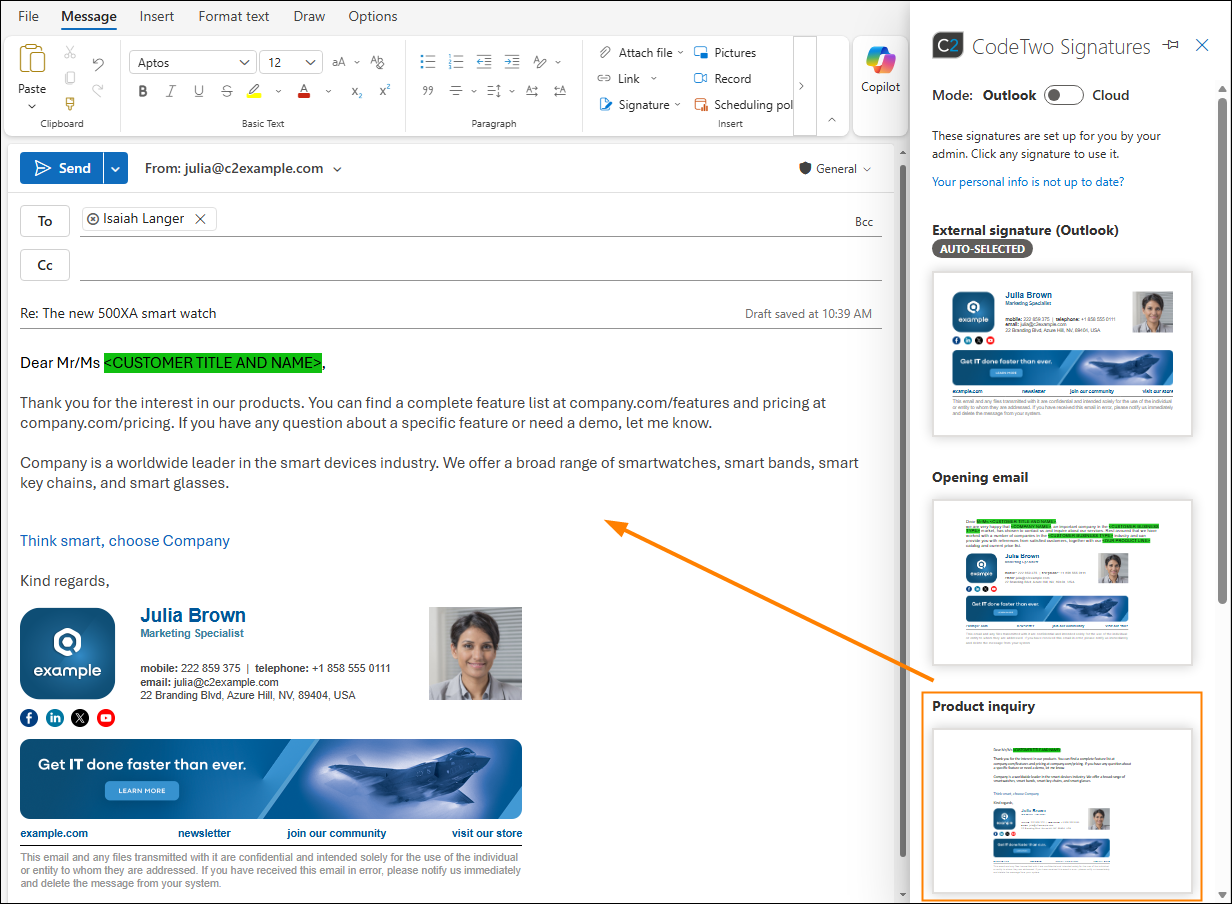Close the CodeTwo Signatures pane
1232x904 pixels.
pyautogui.click(x=1203, y=45)
